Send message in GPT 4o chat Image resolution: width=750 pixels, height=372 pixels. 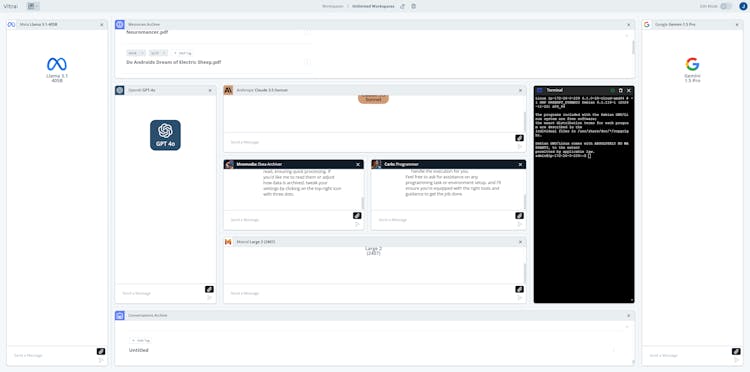tap(210, 297)
